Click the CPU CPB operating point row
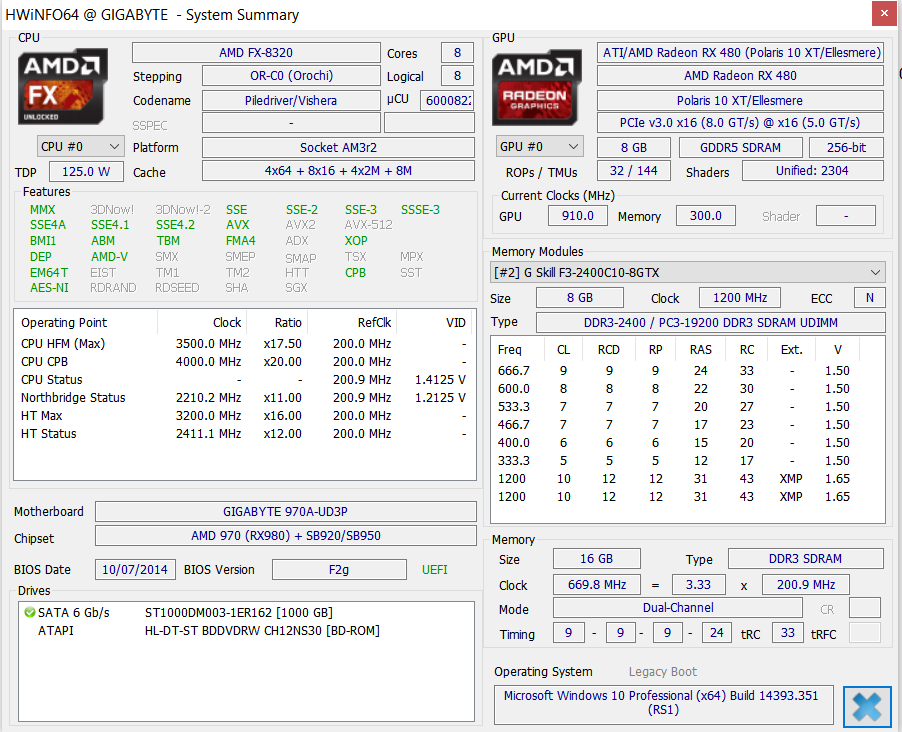 pyautogui.click(x=244, y=361)
